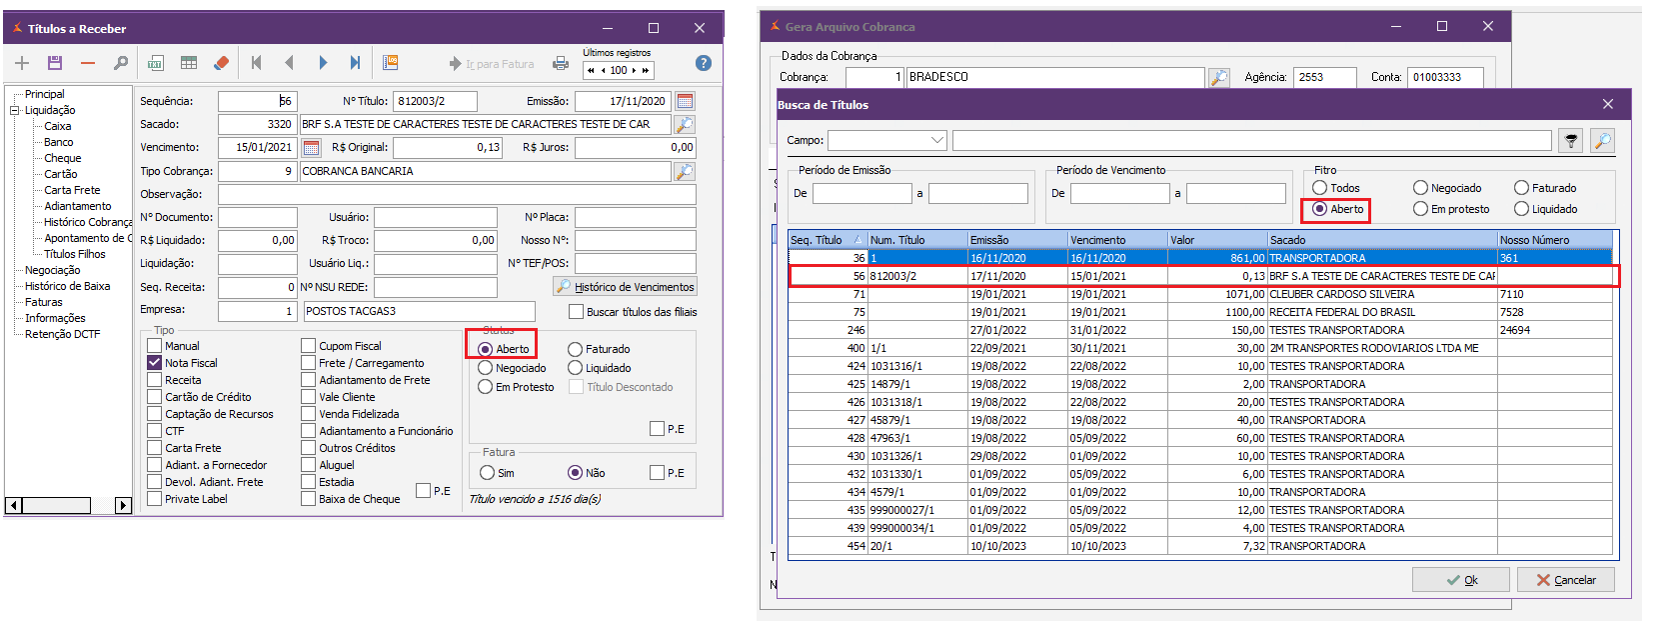This screenshot has width=1659, height=622.
Task: Go to the last record arrow
Action: point(355,63)
